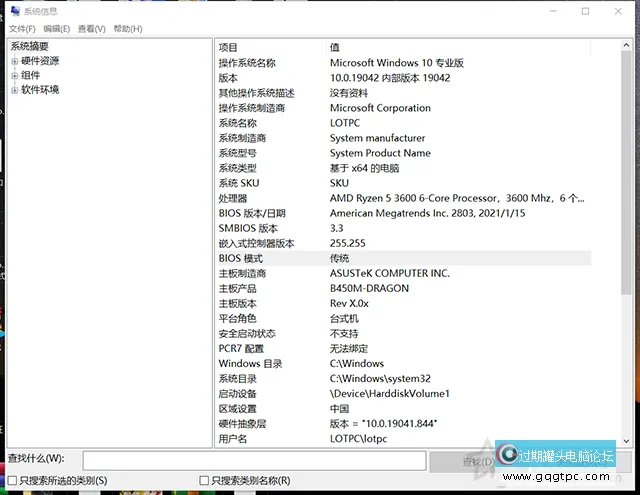Viewport: 640px width, 495px height.
Task: Open the 帮助(H) menu
Action: click(128, 29)
